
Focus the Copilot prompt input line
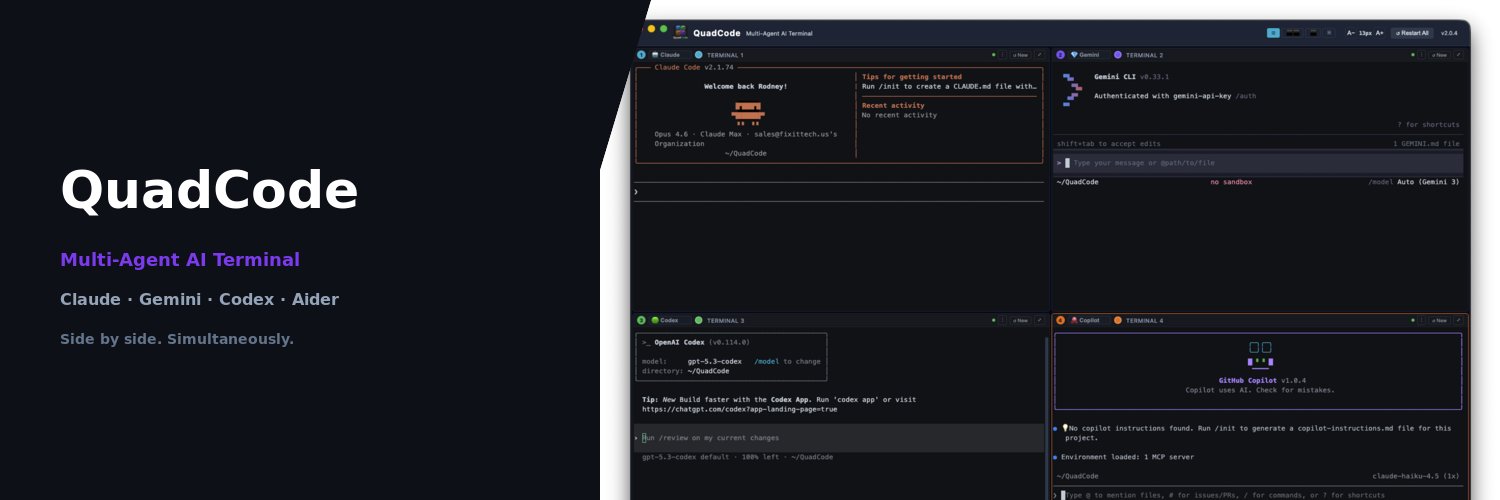click(x=1260, y=495)
